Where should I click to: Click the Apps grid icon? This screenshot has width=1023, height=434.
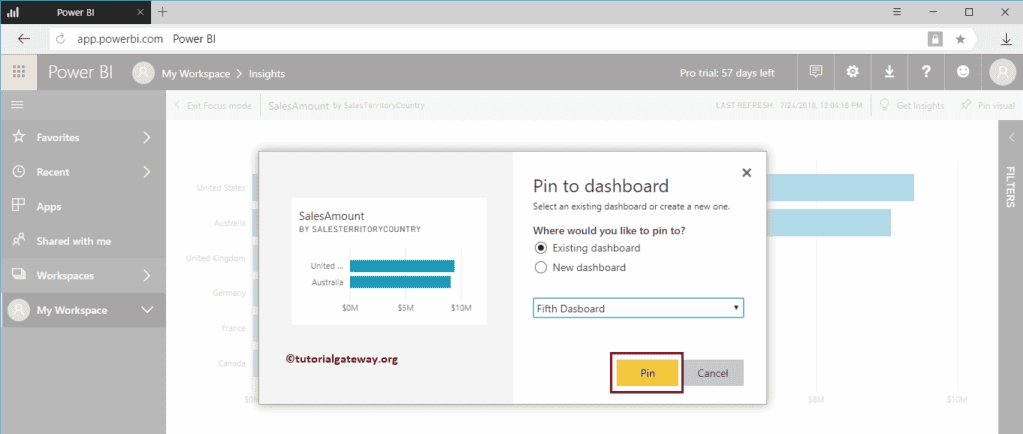click(x=19, y=206)
